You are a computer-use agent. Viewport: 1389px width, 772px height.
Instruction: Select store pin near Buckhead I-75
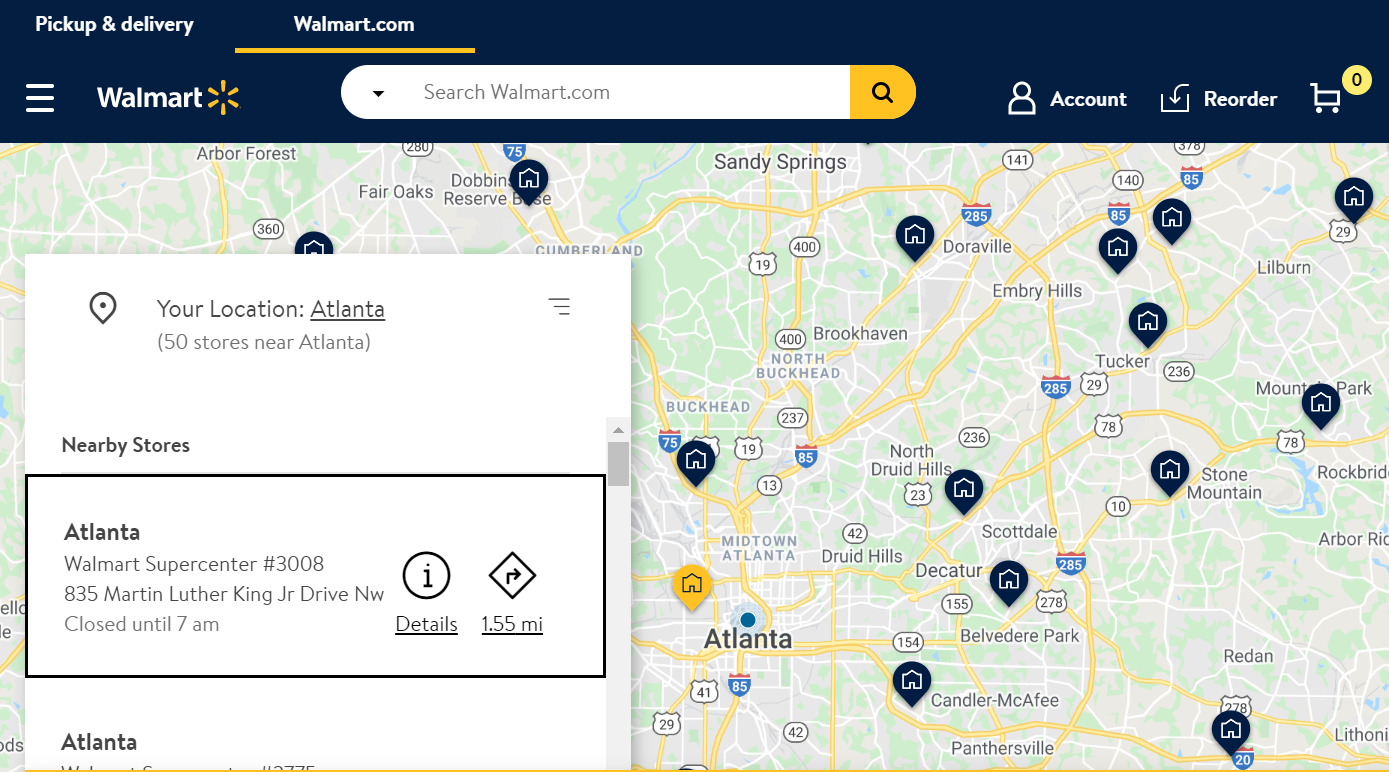pos(696,462)
